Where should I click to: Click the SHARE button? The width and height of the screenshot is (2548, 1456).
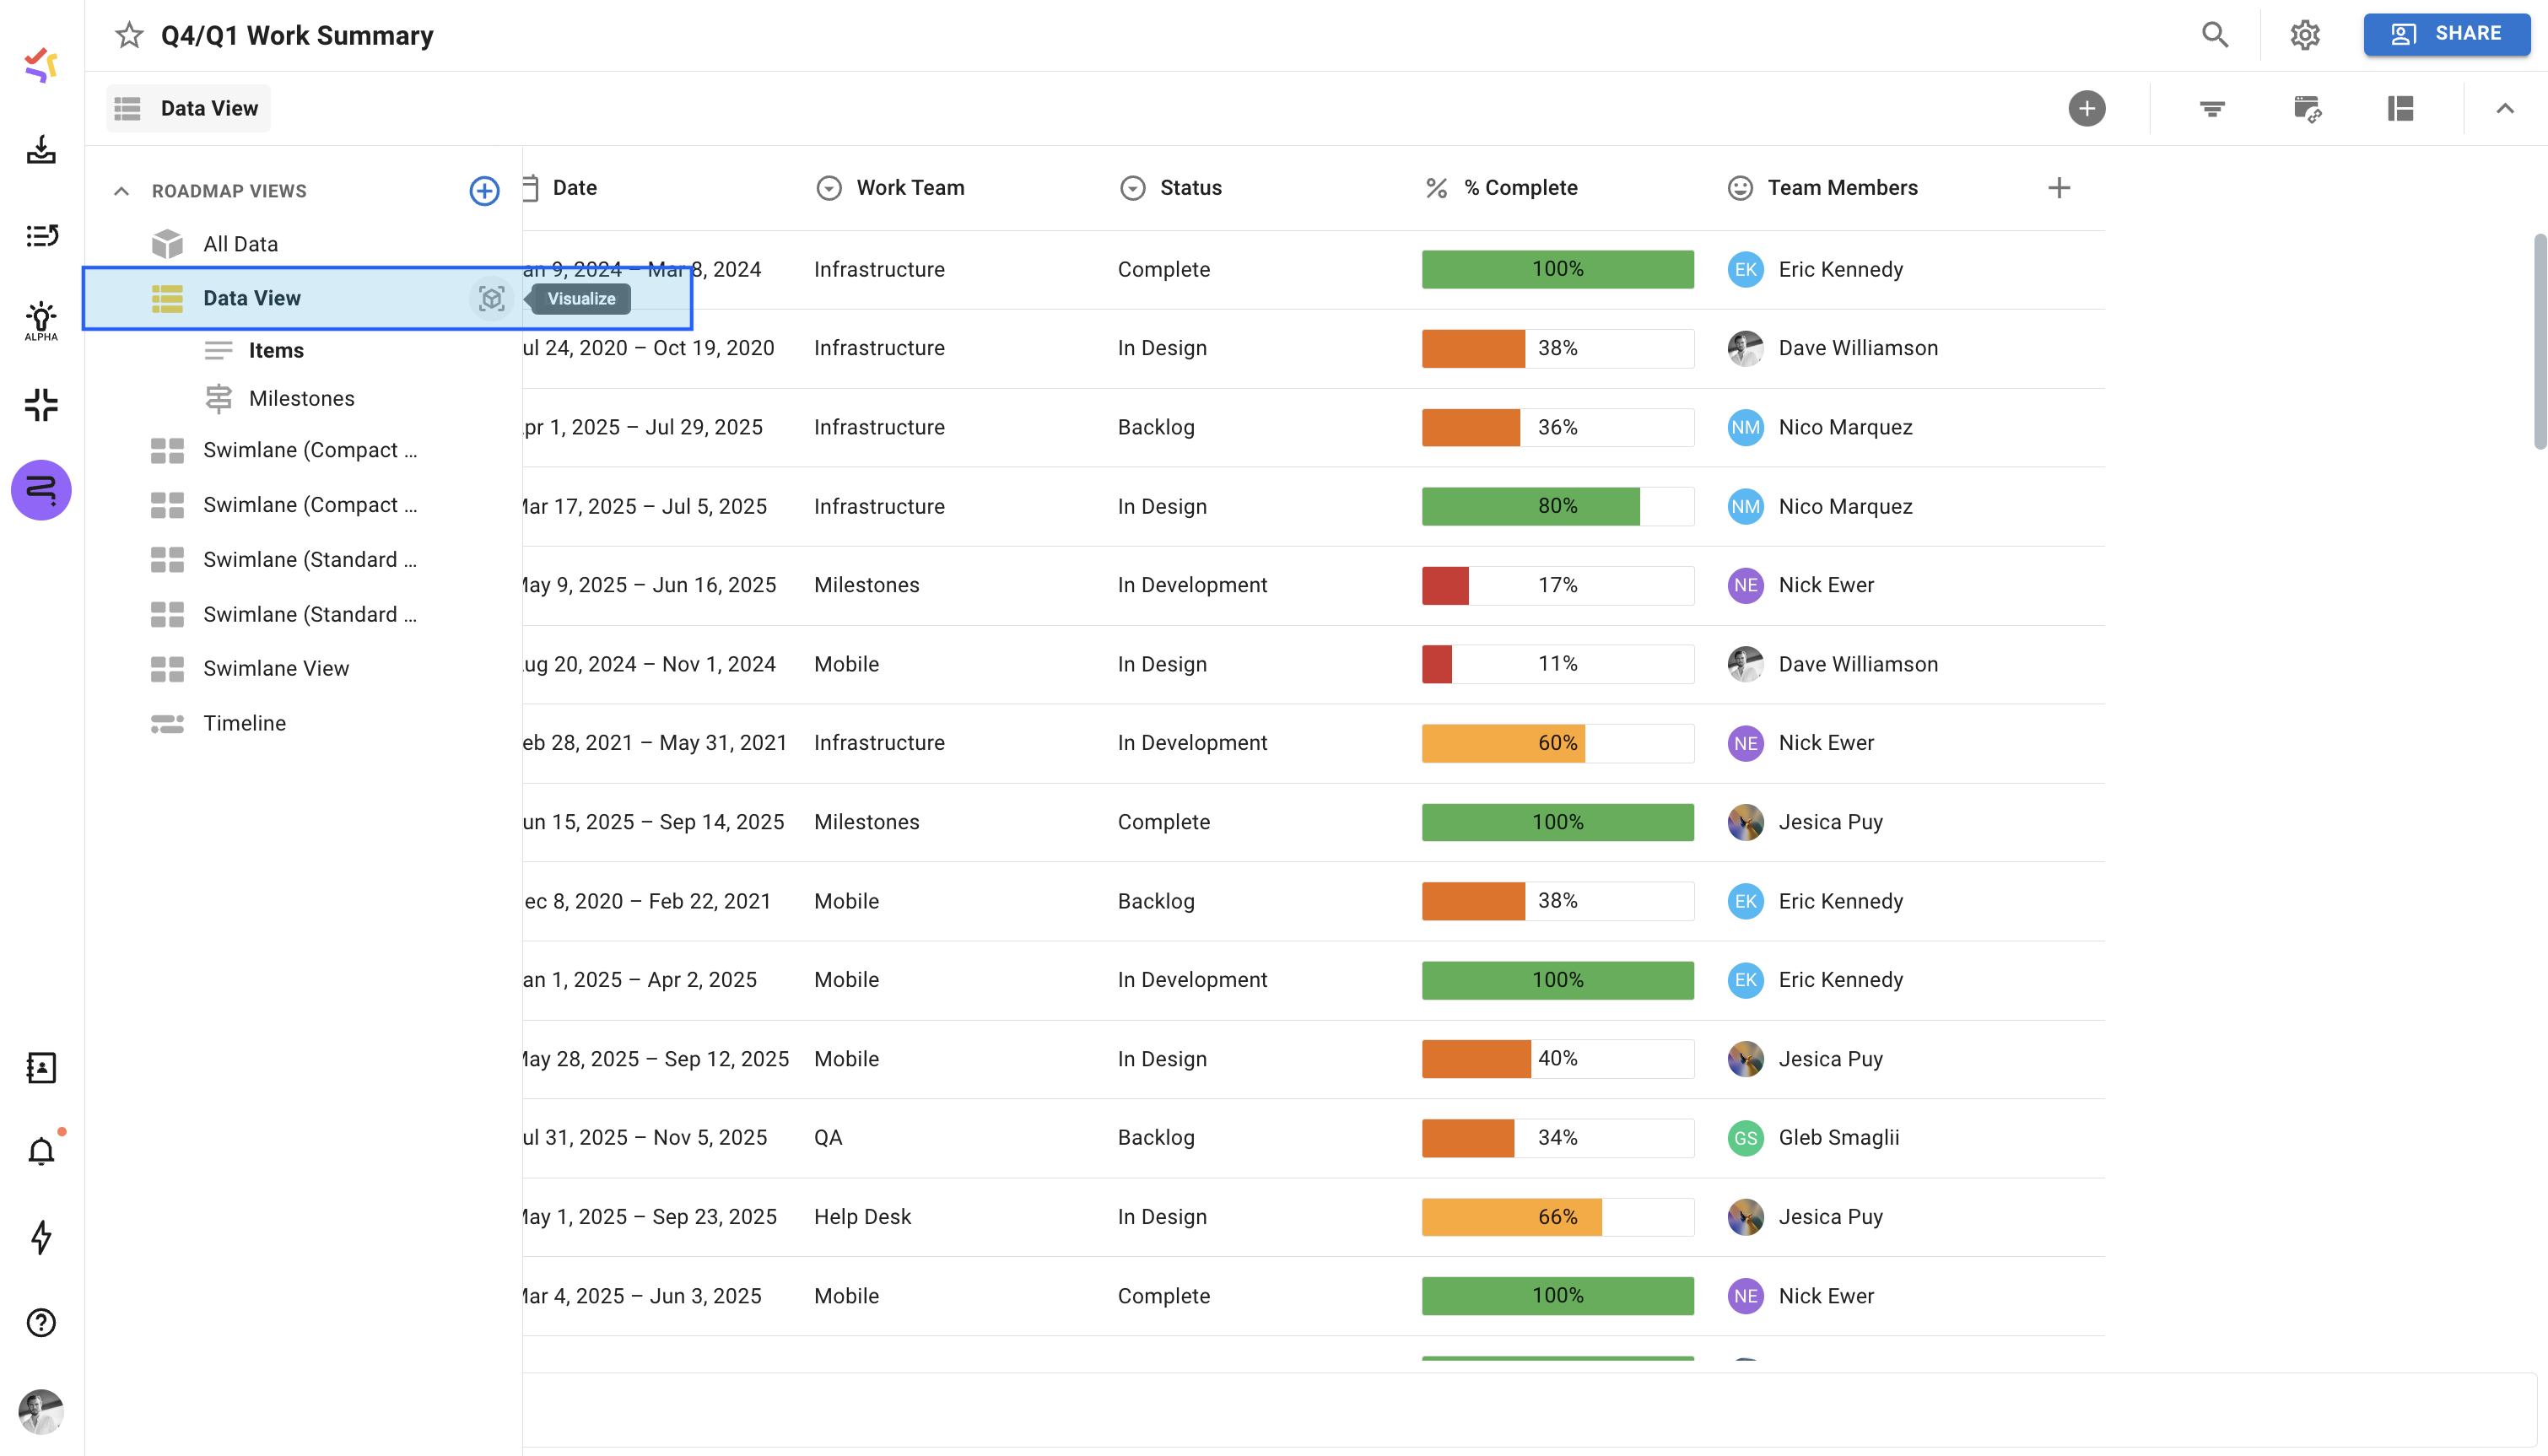[2446, 34]
